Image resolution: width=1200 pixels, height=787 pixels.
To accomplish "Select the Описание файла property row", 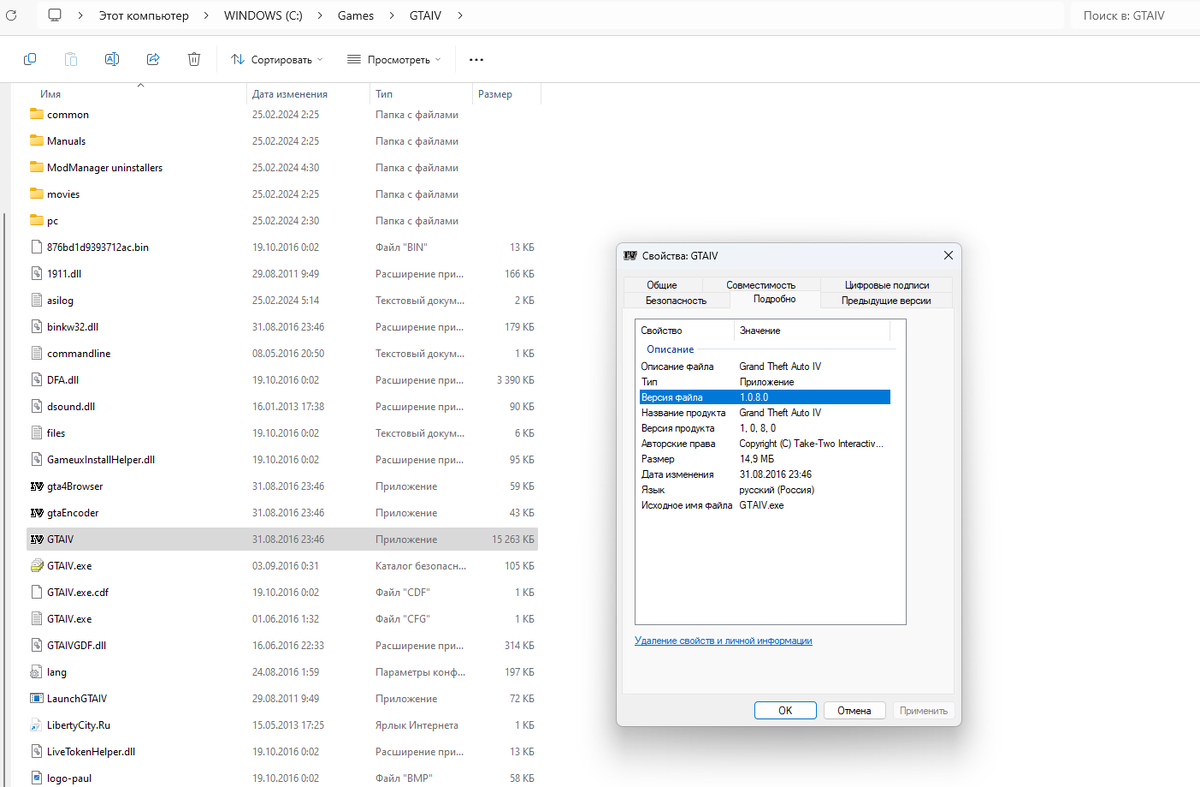I will point(764,366).
